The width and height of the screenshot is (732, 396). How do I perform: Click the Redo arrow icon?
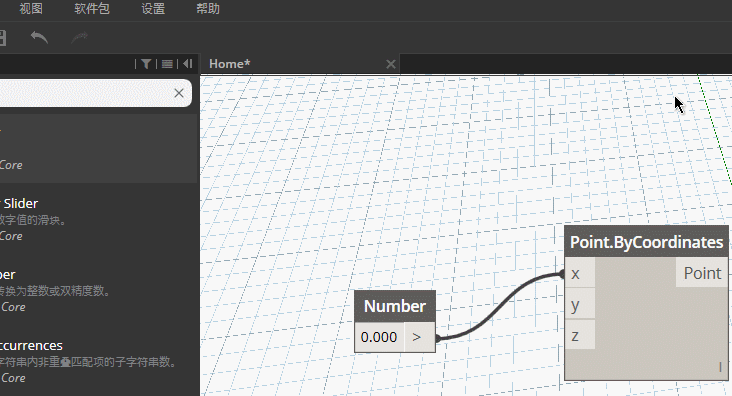point(80,37)
